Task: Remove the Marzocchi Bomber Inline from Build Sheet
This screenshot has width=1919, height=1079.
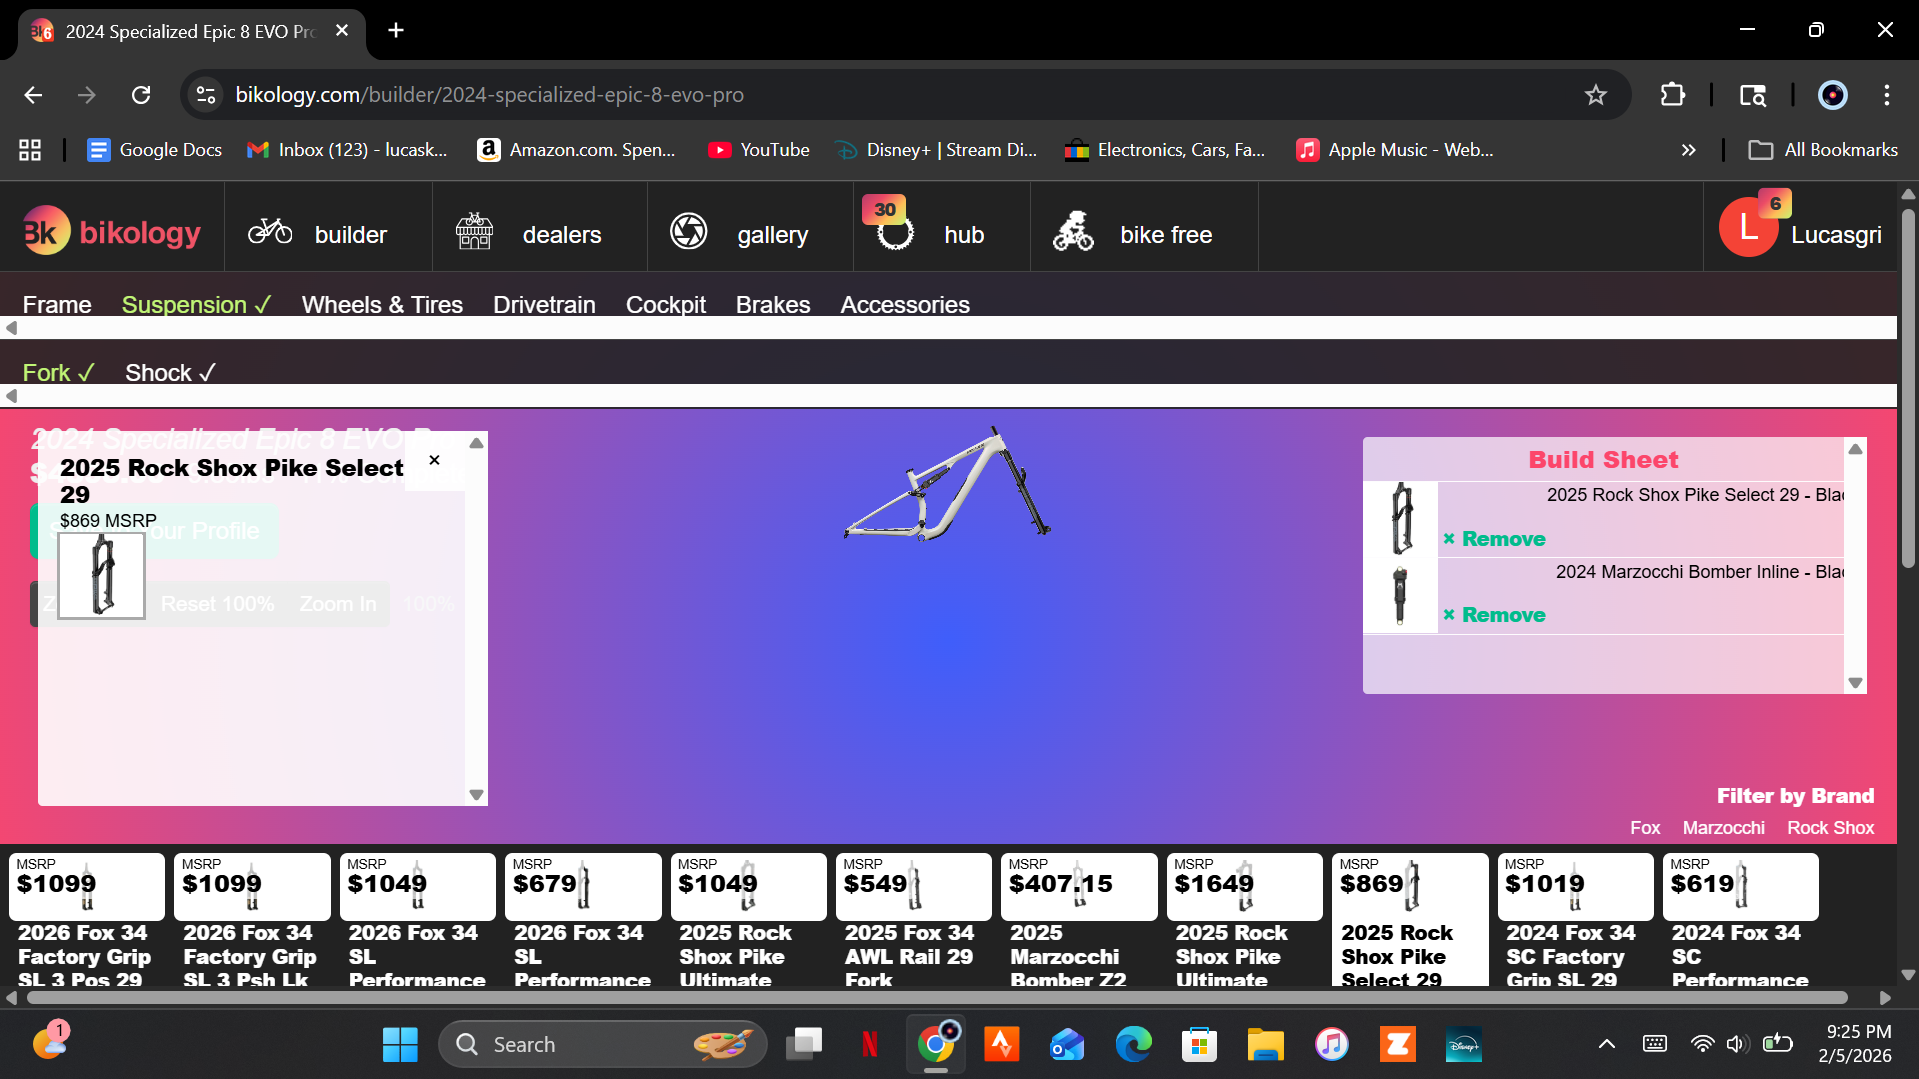Action: coord(1494,614)
